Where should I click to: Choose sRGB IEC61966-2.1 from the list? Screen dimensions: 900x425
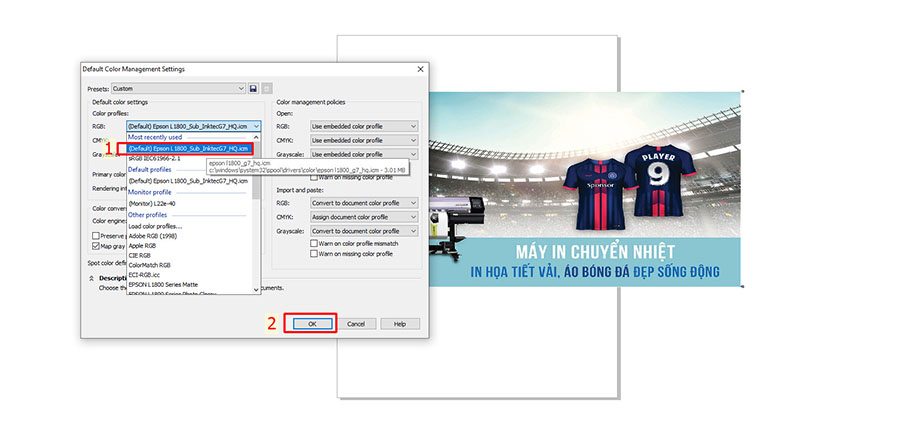click(x=155, y=157)
